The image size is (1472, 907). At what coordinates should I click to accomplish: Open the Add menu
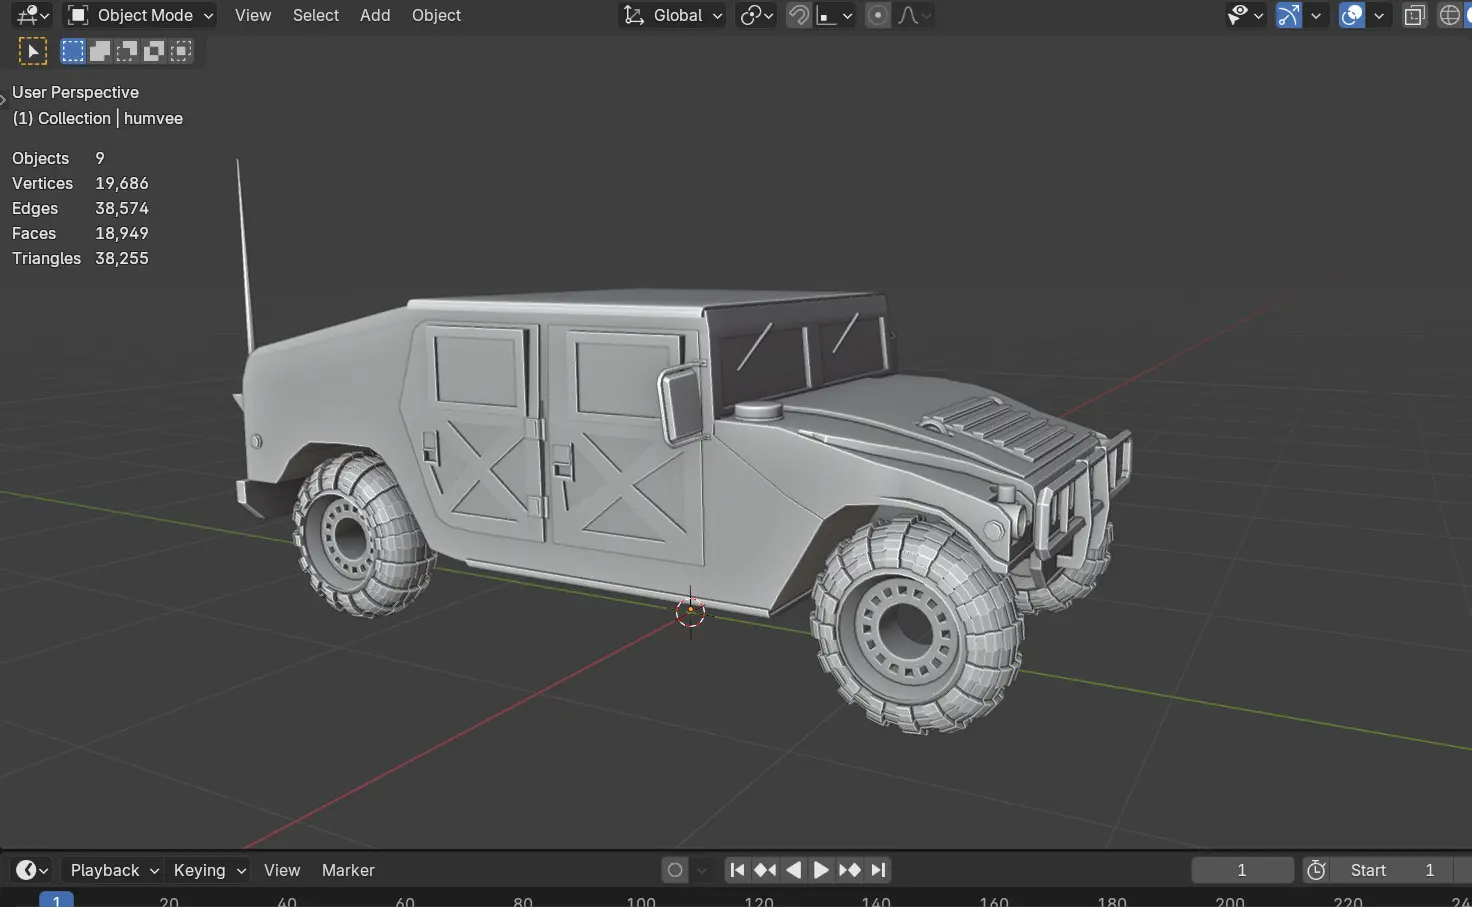pyautogui.click(x=375, y=15)
